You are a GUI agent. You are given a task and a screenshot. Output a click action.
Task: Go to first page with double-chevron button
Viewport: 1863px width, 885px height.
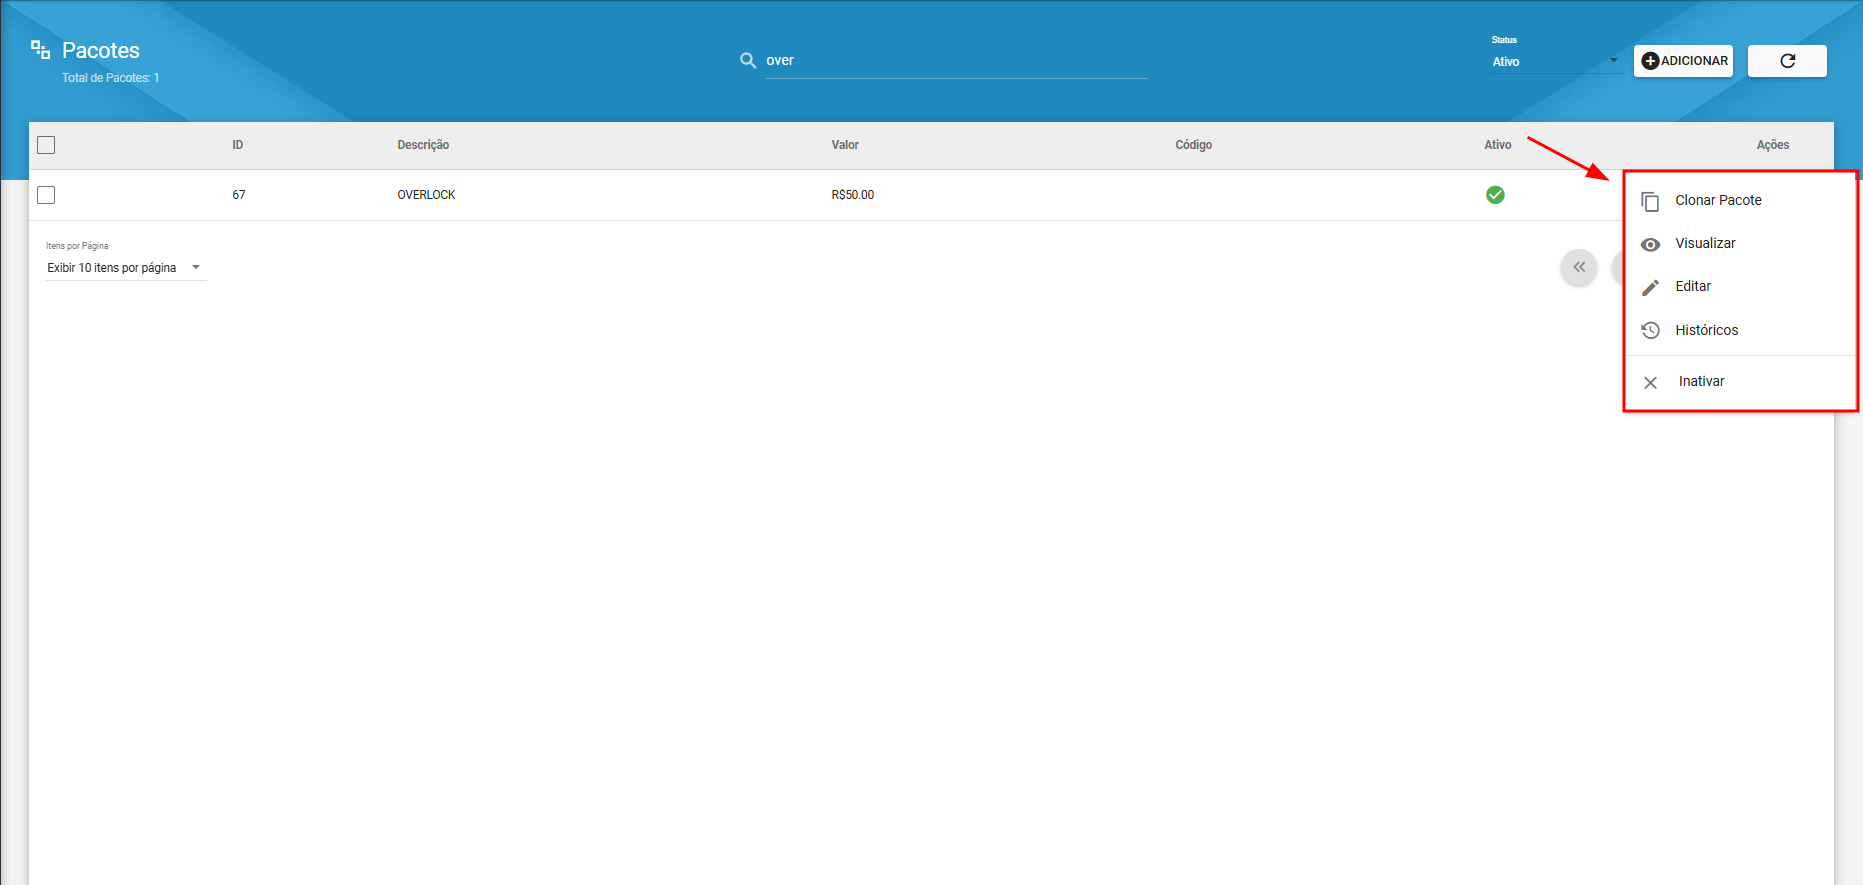click(x=1579, y=267)
